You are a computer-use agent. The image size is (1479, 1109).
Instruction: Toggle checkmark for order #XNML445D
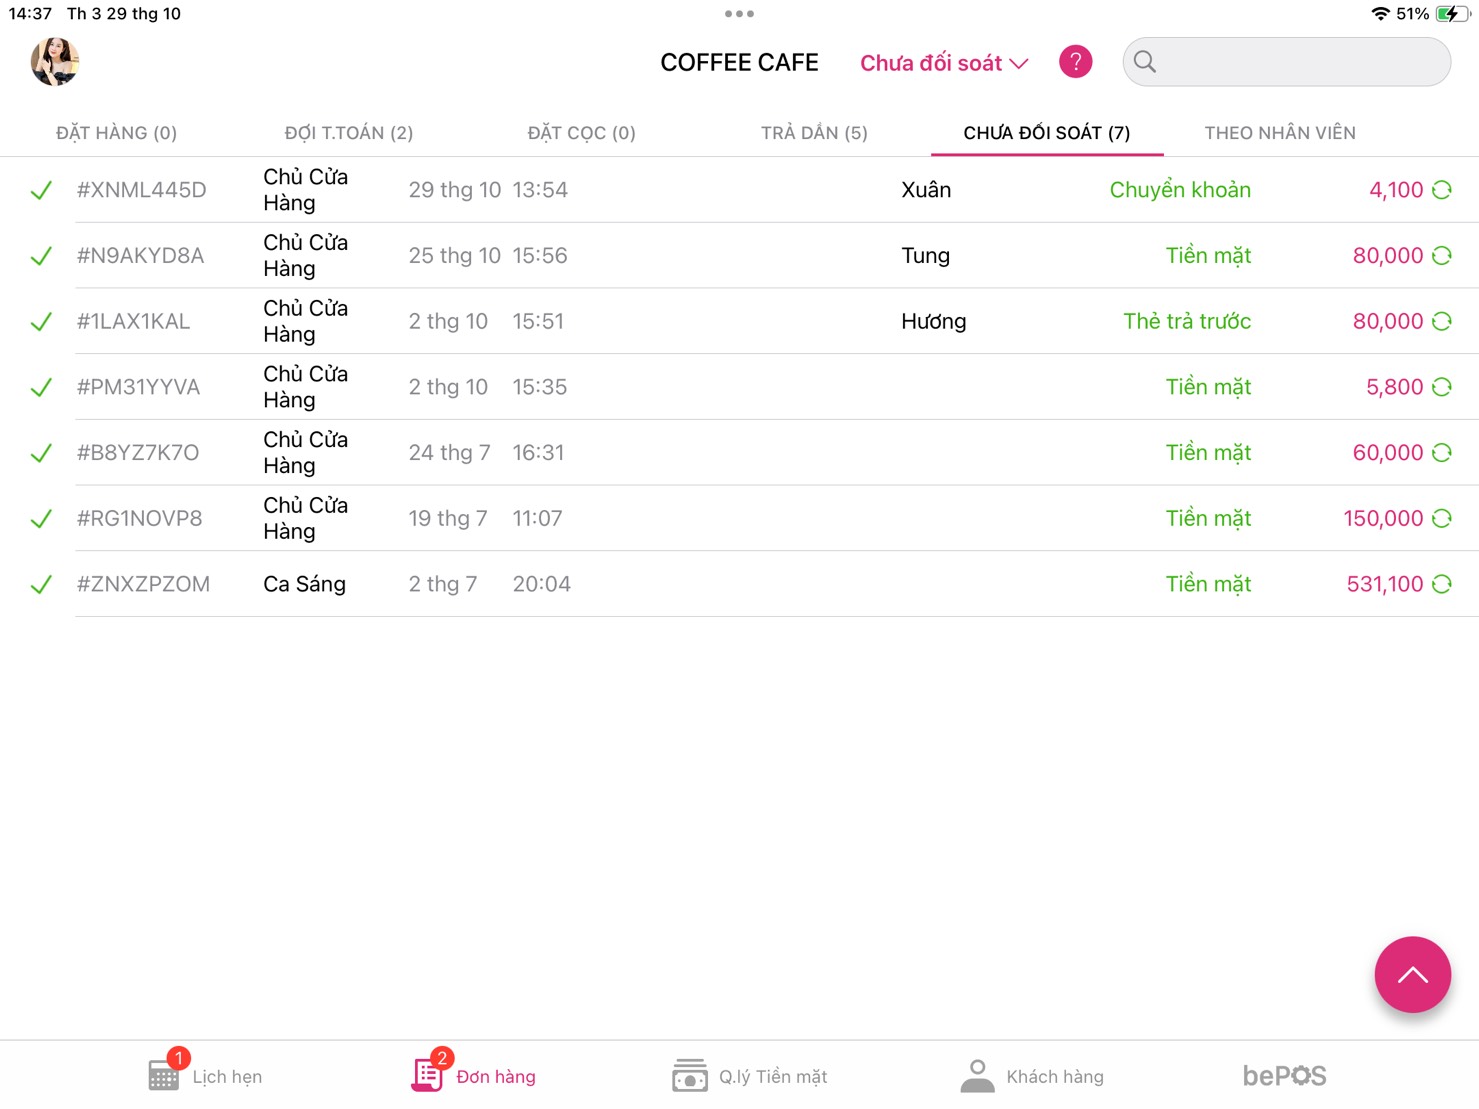pyautogui.click(x=41, y=190)
